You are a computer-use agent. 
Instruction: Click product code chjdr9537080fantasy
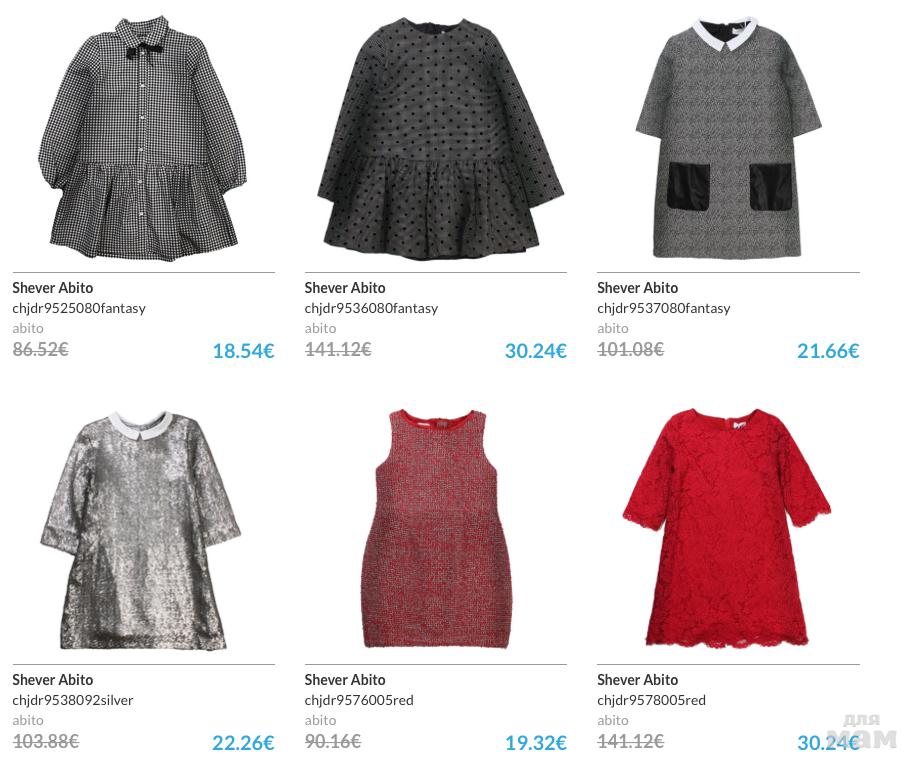coord(663,308)
